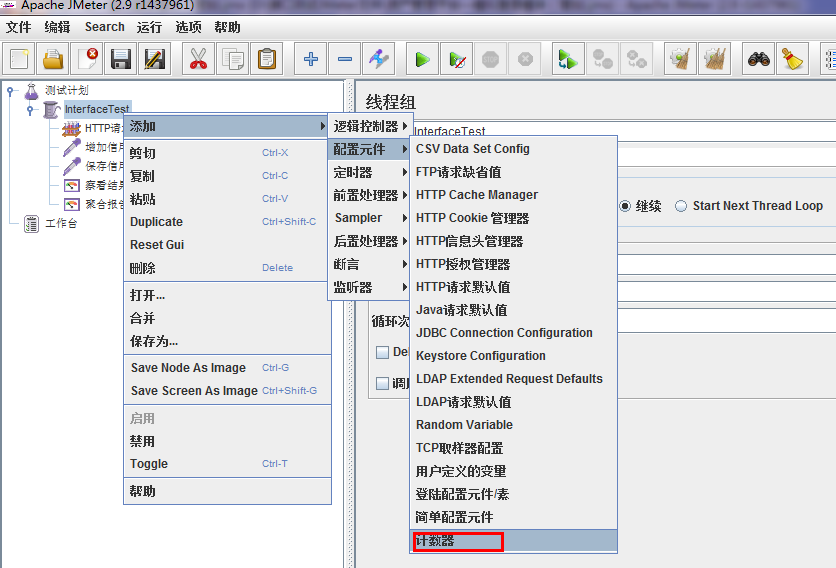Image resolution: width=836 pixels, height=568 pixels.
Task: Collapse the 测试计划 tree node
Action: 10,91
